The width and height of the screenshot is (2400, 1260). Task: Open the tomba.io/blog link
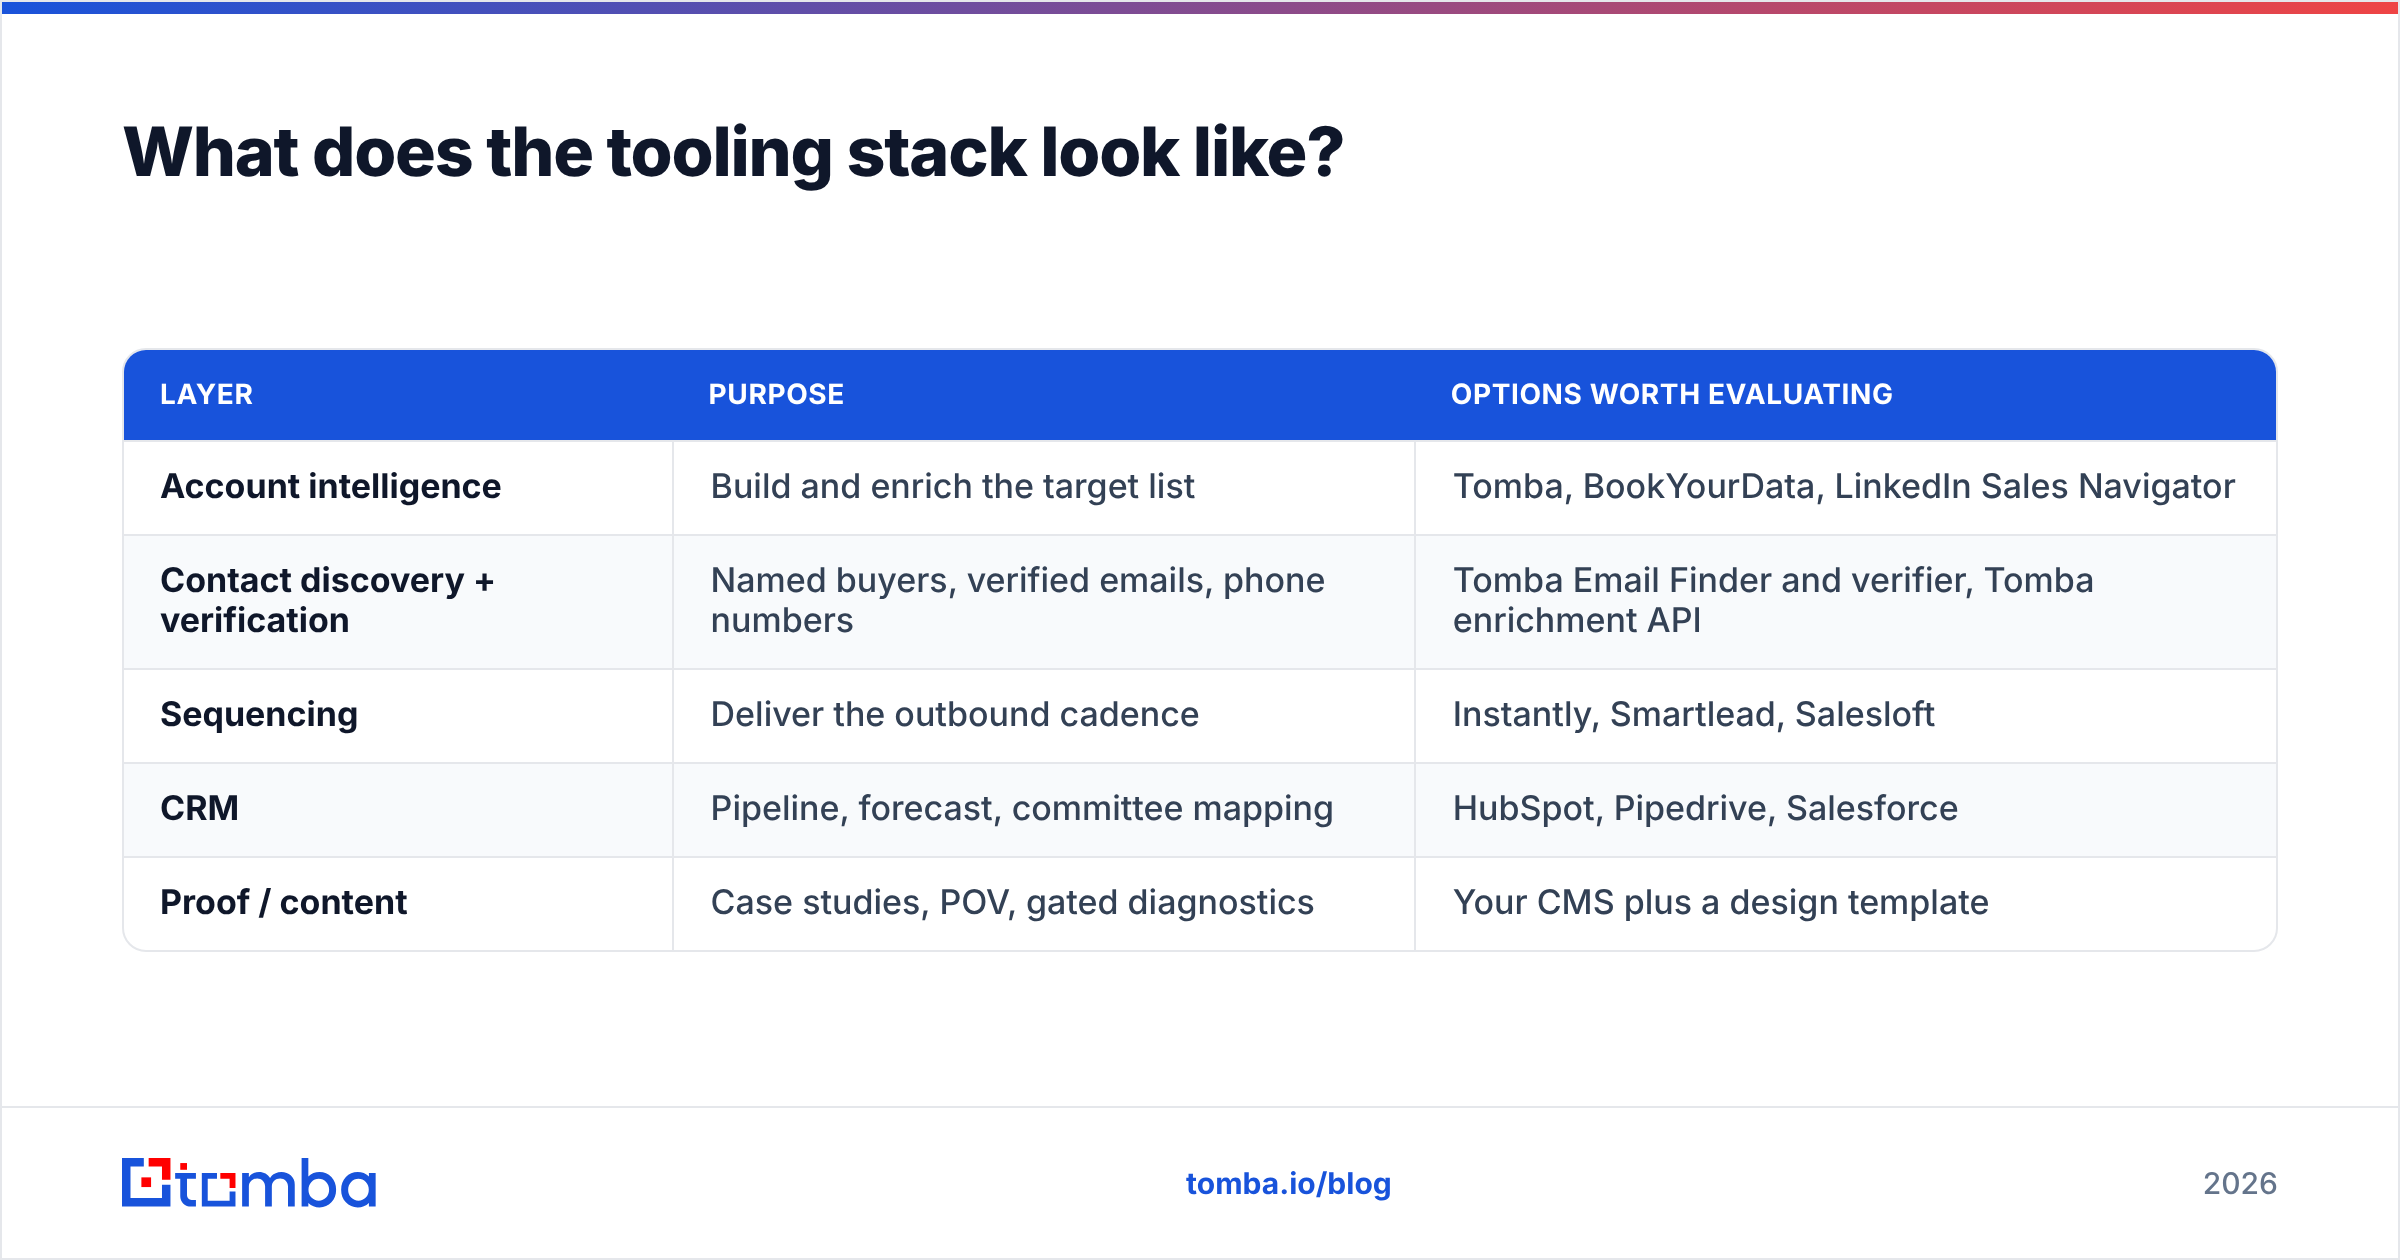[x=1288, y=1184]
